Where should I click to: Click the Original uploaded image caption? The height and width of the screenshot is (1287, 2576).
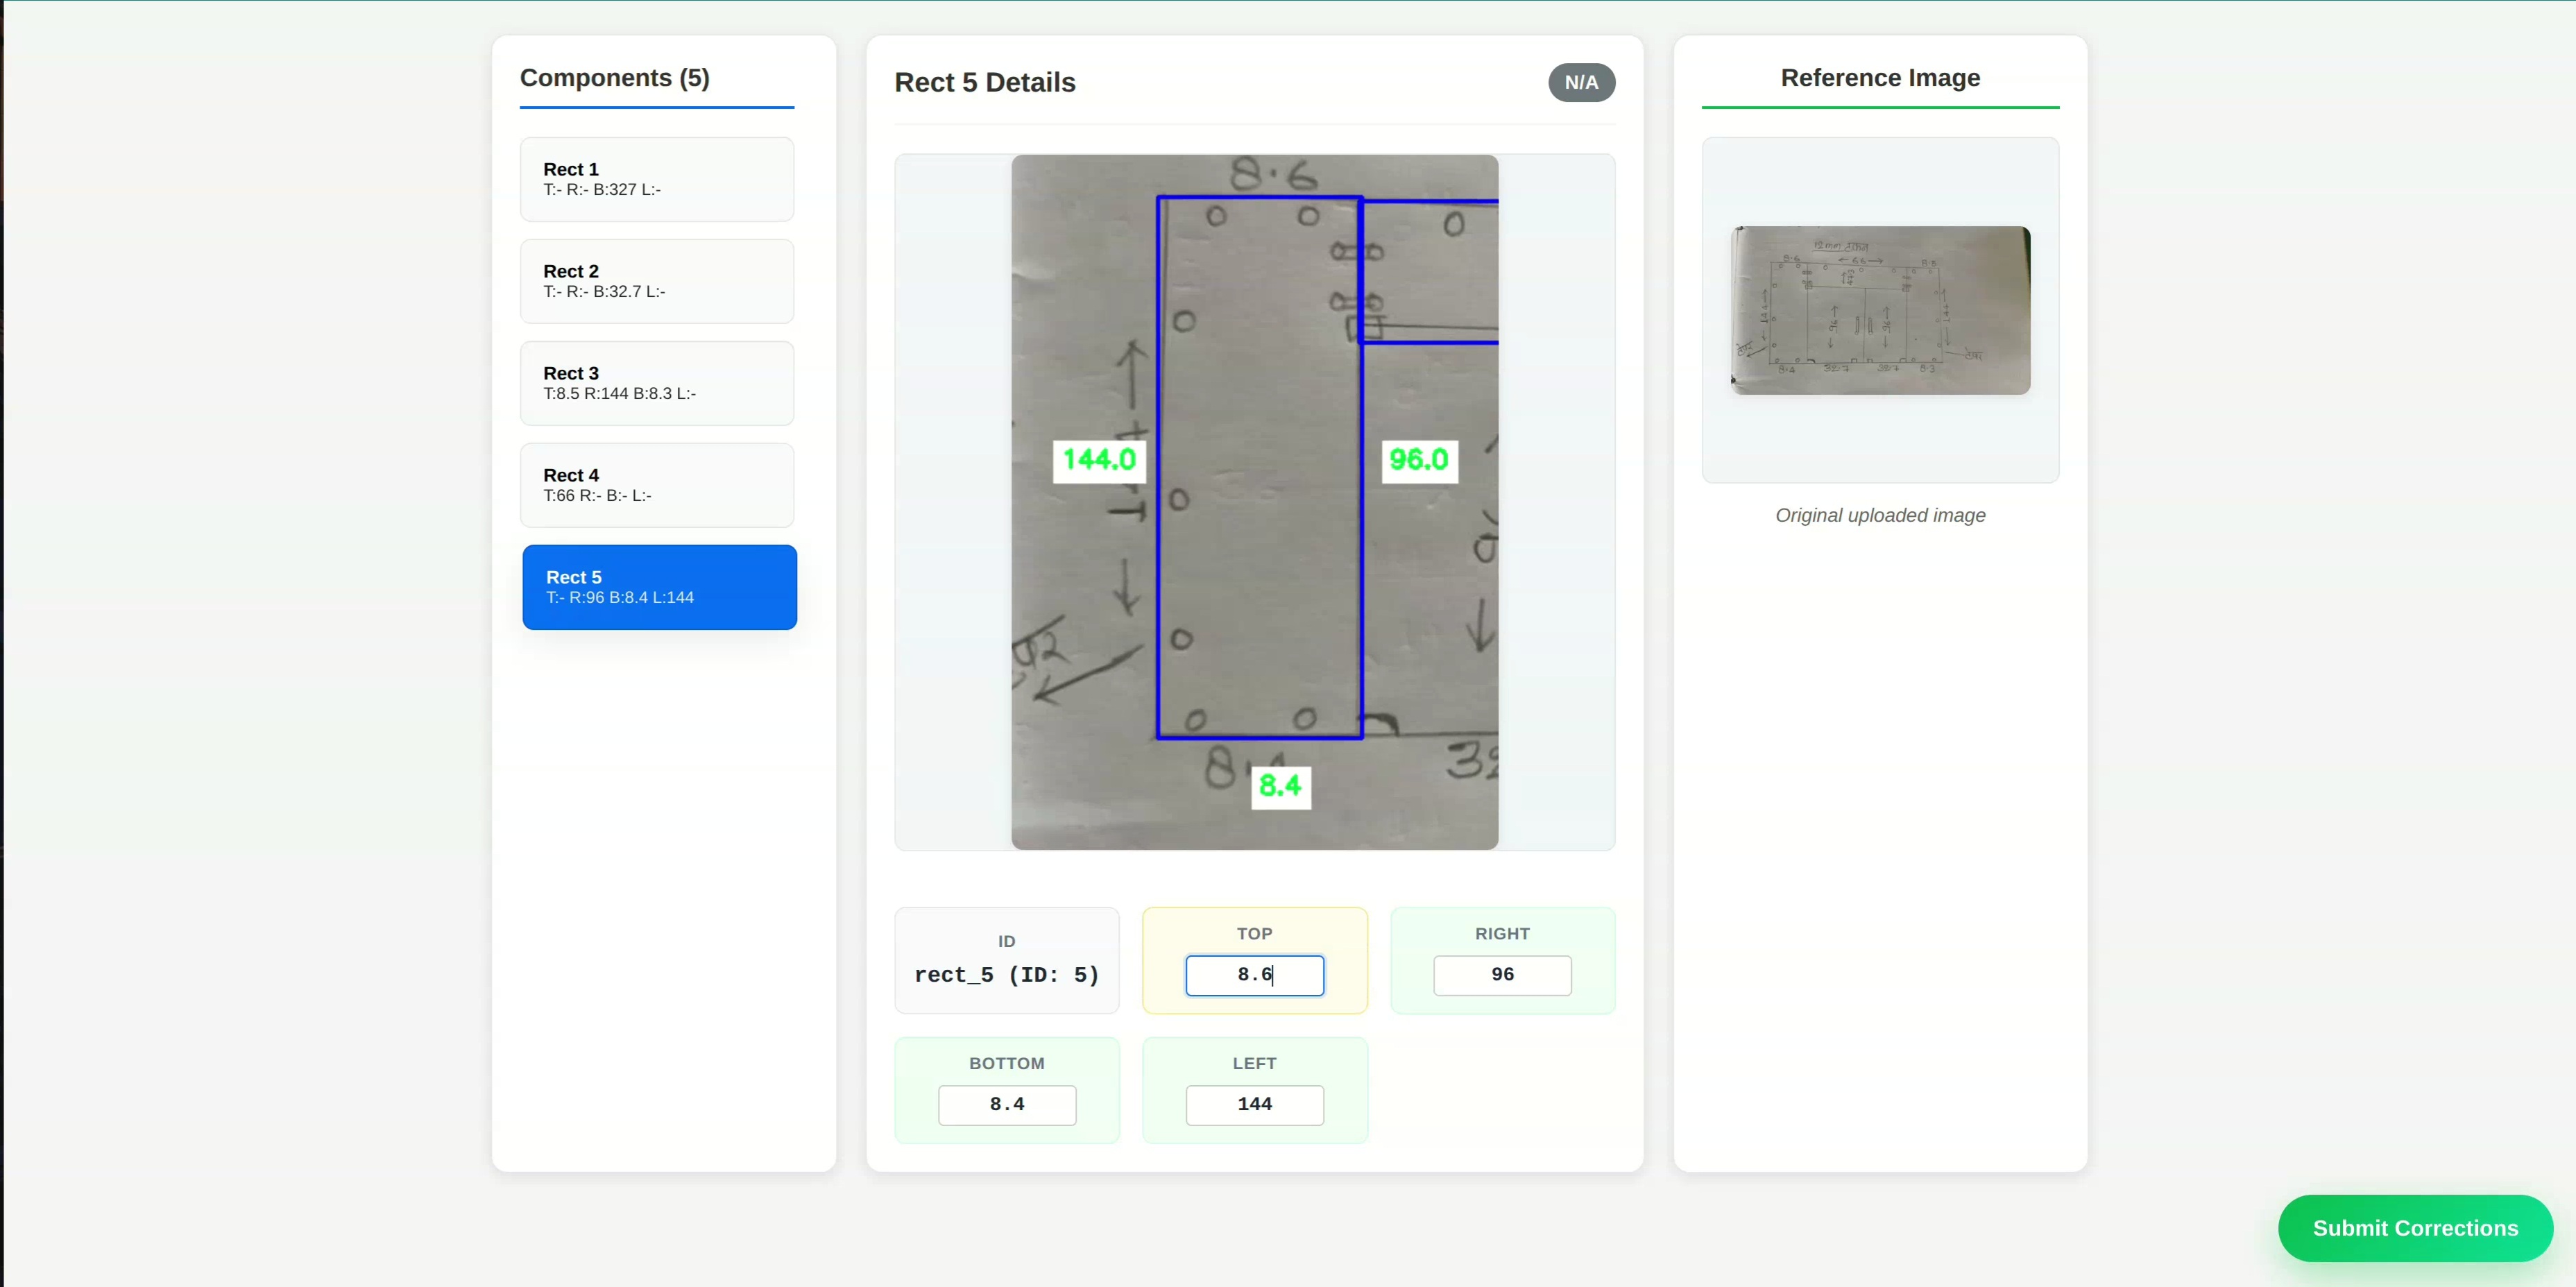point(1879,516)
